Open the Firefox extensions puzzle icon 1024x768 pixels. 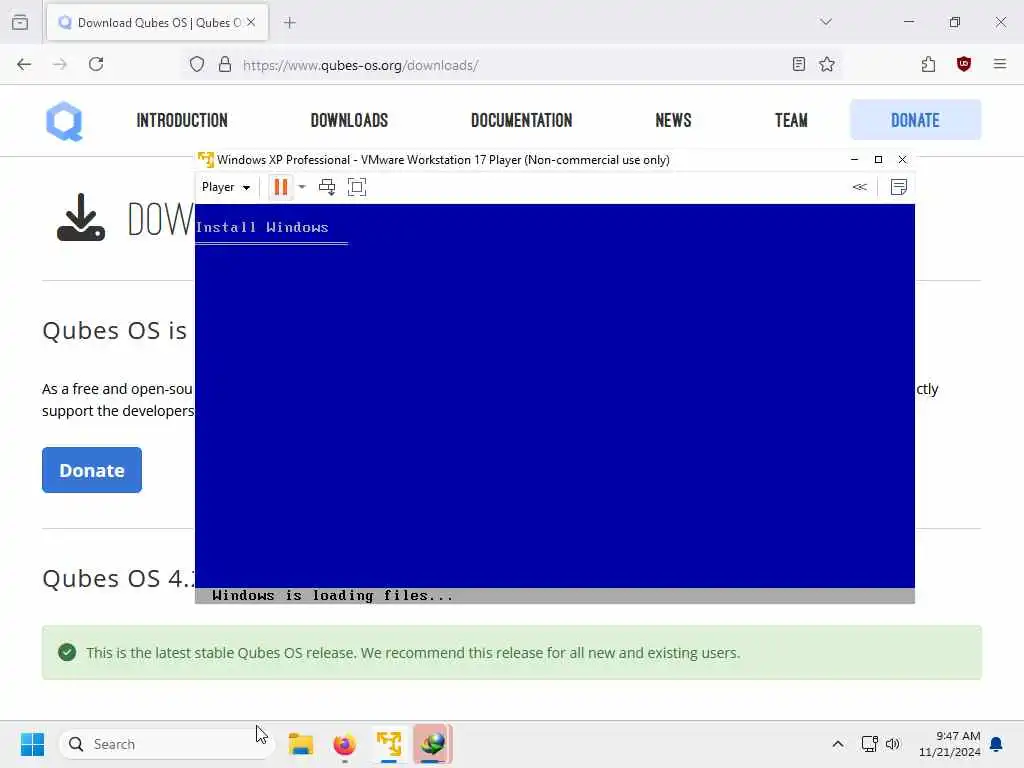tap(928, 64)
